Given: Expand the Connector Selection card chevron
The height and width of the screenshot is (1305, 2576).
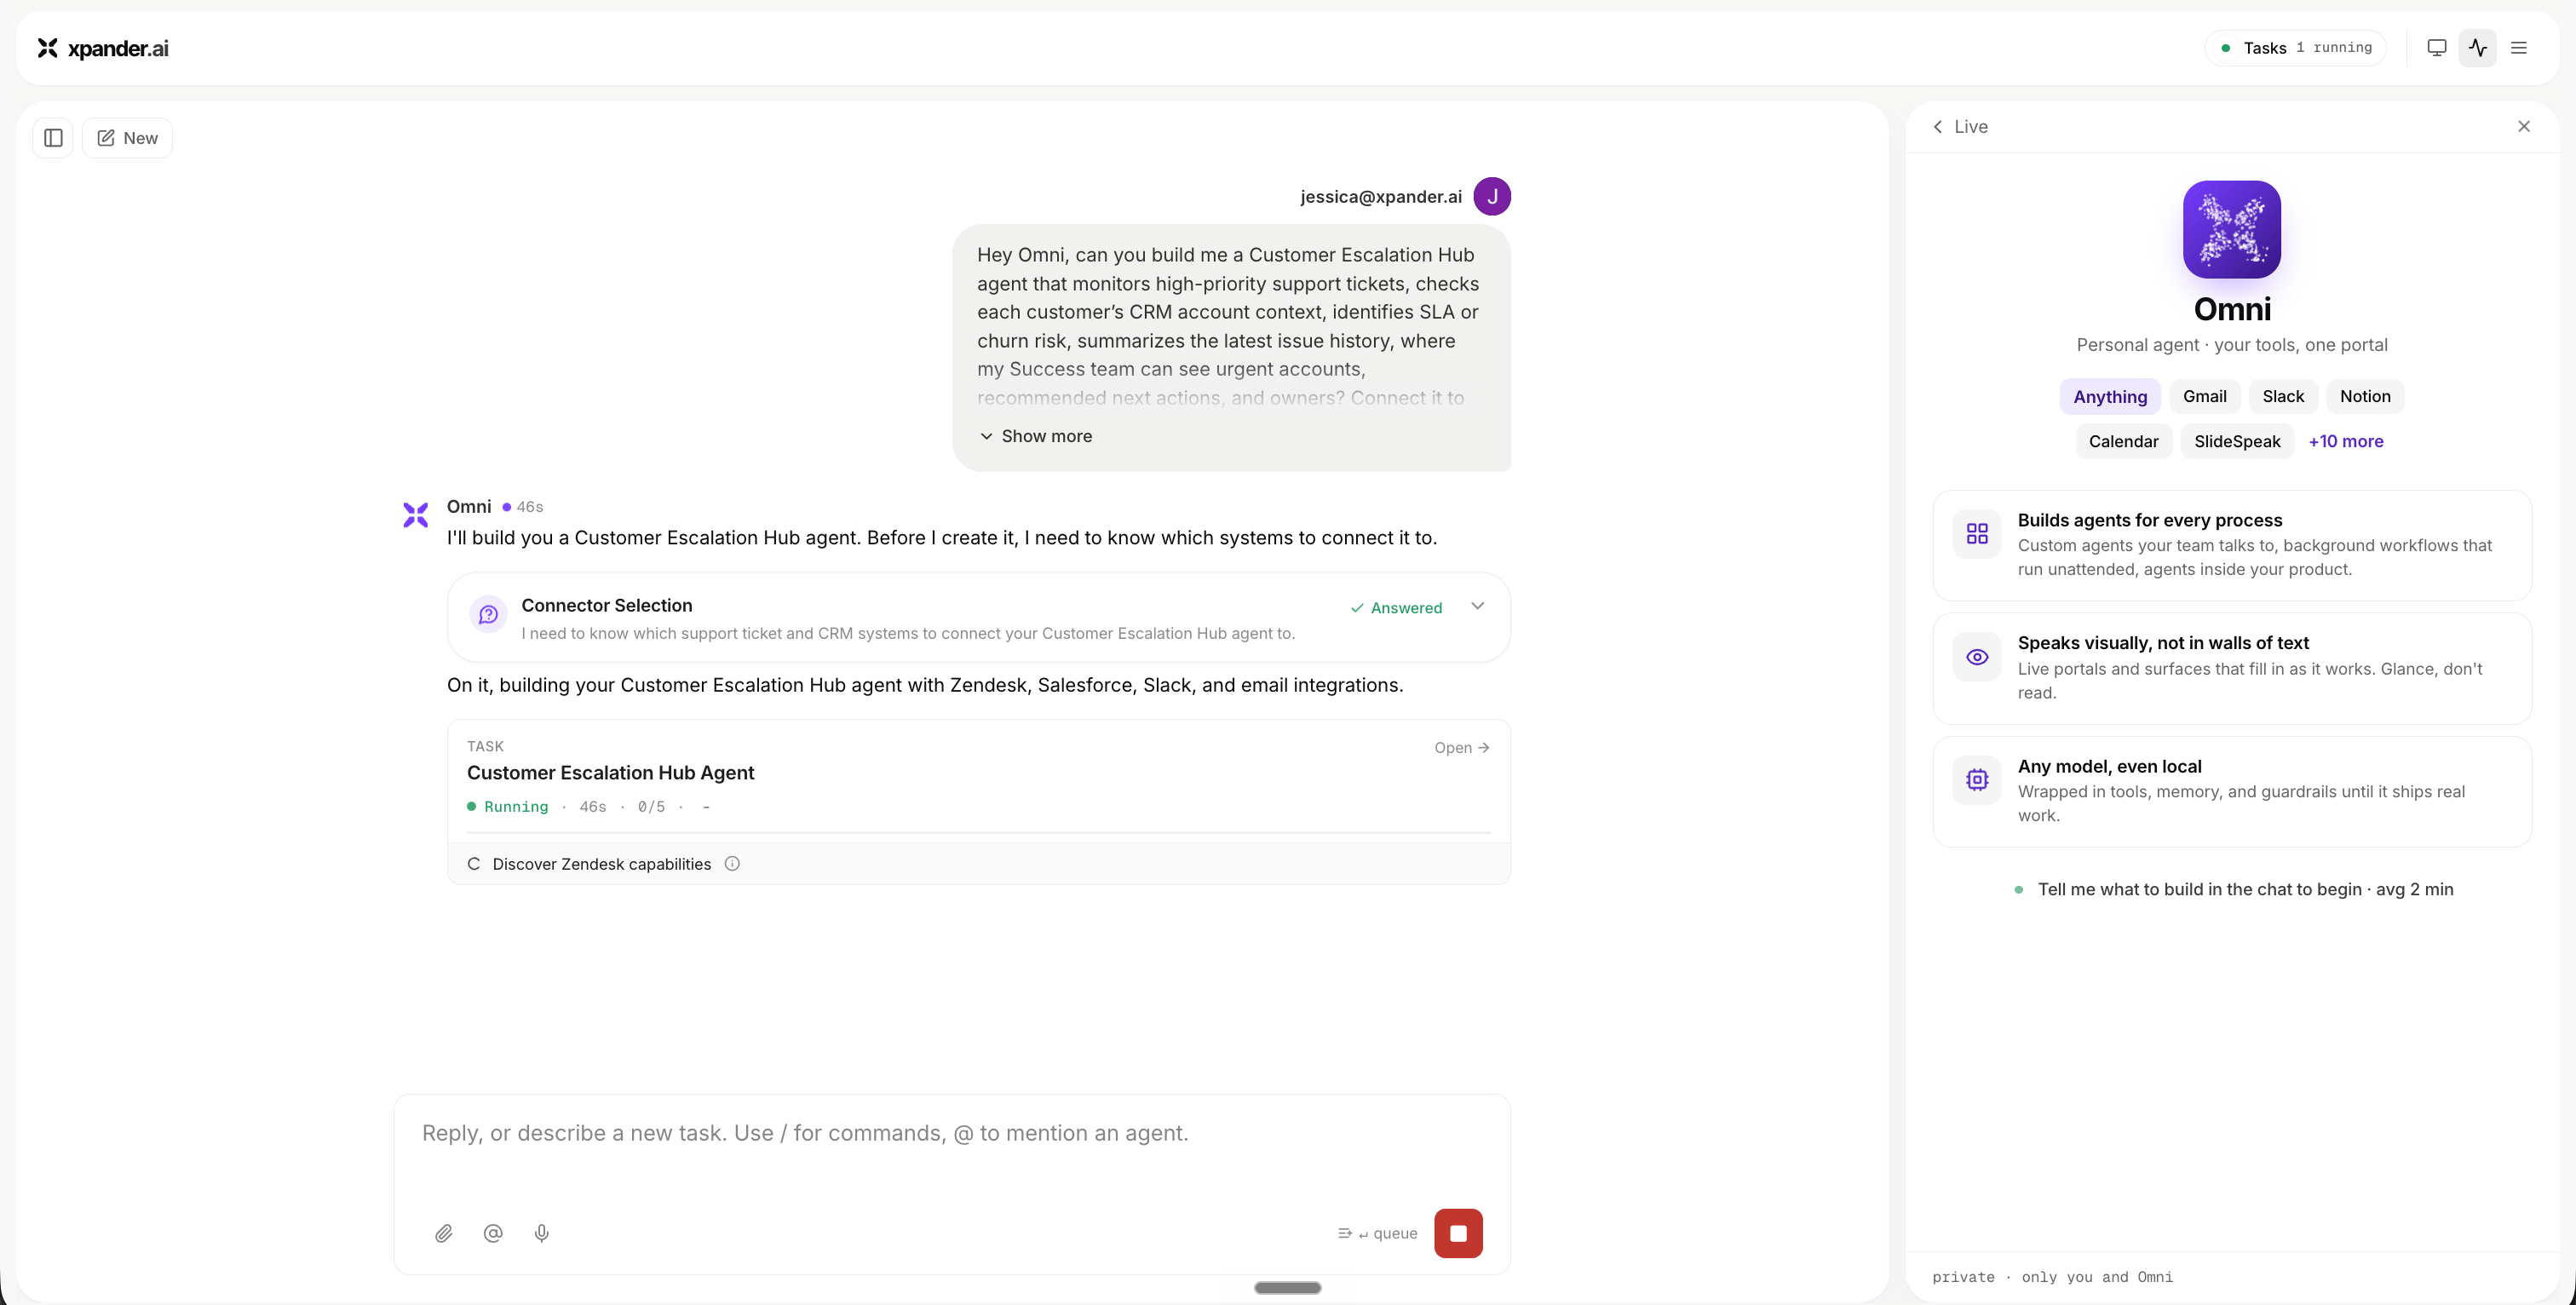Looking at the screenshot, I should coord(1477,606).
